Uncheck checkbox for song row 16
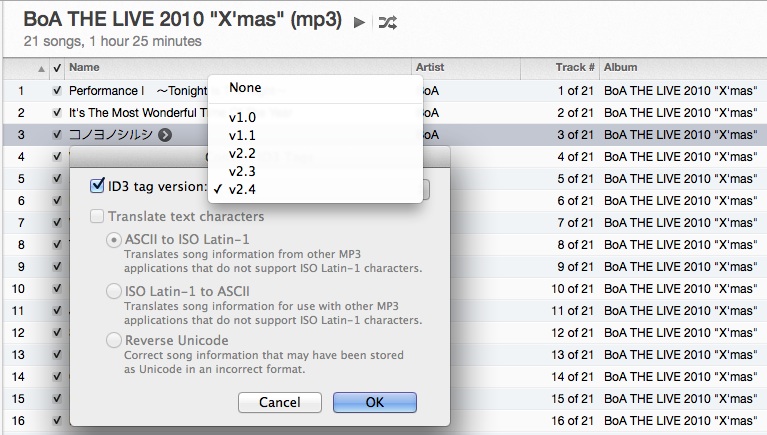The height and width of the screenshot is (435, 767). click(x=57, y=421)
